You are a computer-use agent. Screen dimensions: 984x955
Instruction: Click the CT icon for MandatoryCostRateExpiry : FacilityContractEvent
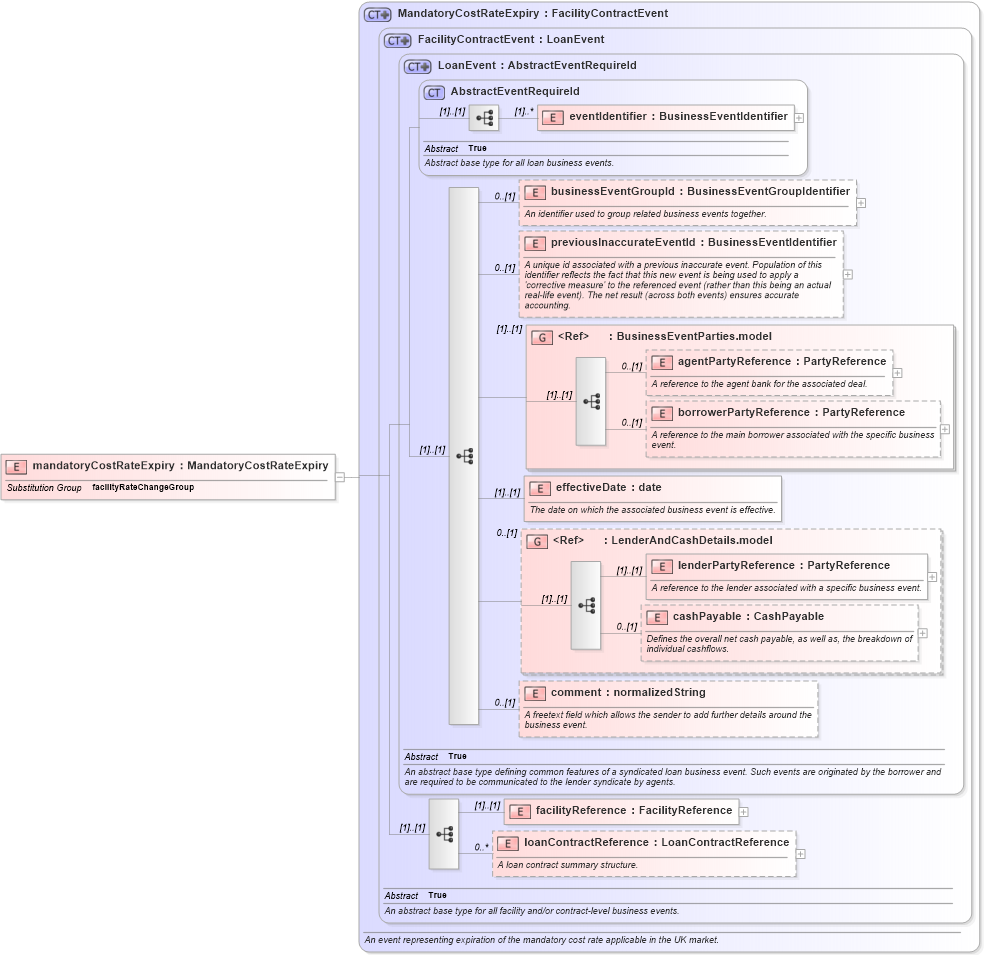pos(376,13)
